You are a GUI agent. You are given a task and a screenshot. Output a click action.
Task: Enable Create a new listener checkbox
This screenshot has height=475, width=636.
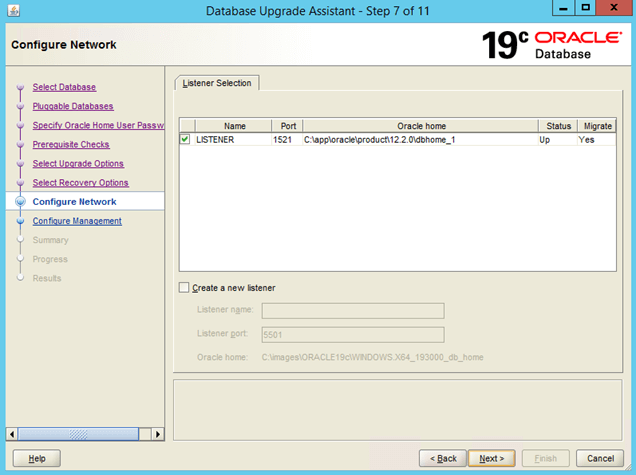tap(184, 288)
